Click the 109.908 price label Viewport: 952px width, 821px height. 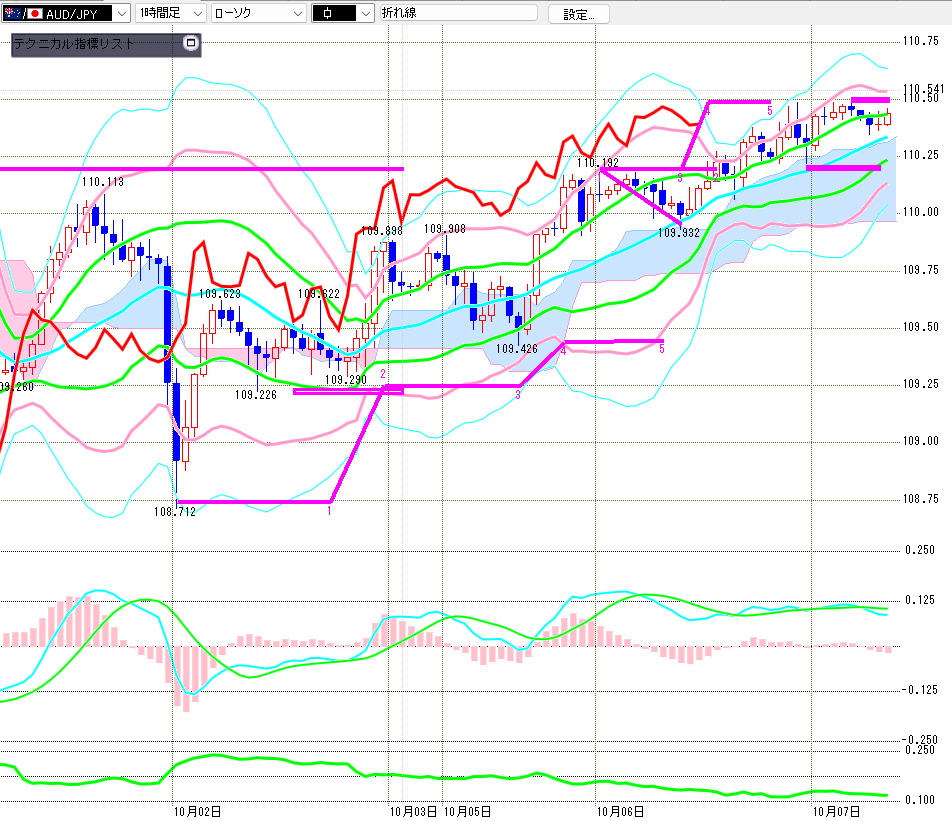tap(444, 229)
